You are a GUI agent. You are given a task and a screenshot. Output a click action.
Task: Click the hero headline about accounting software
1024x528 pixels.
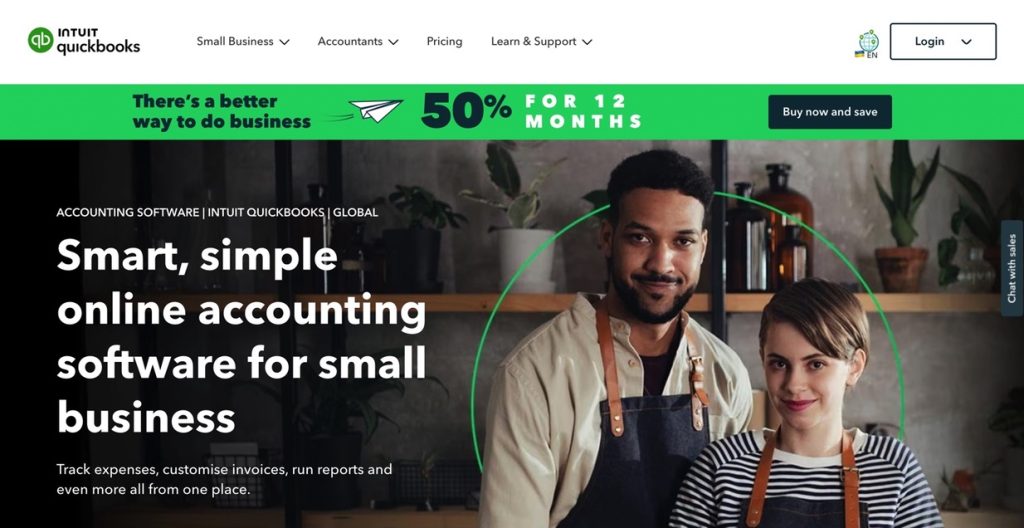[242, 337]
